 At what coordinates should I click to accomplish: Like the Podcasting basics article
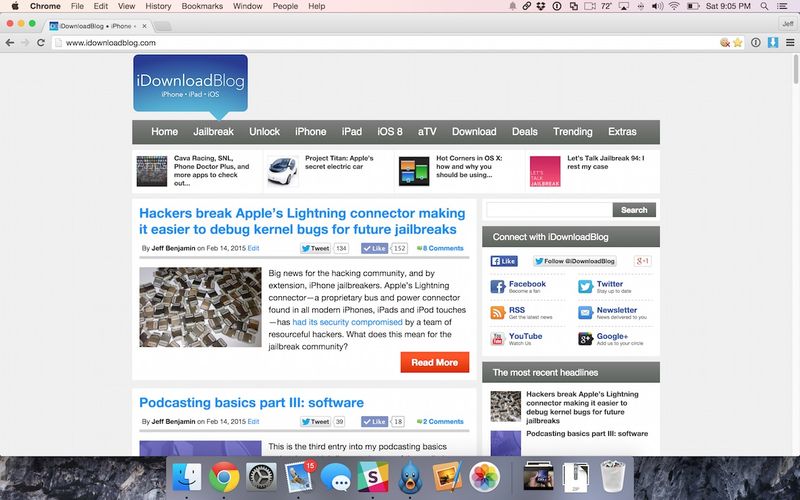click(374, 422)
